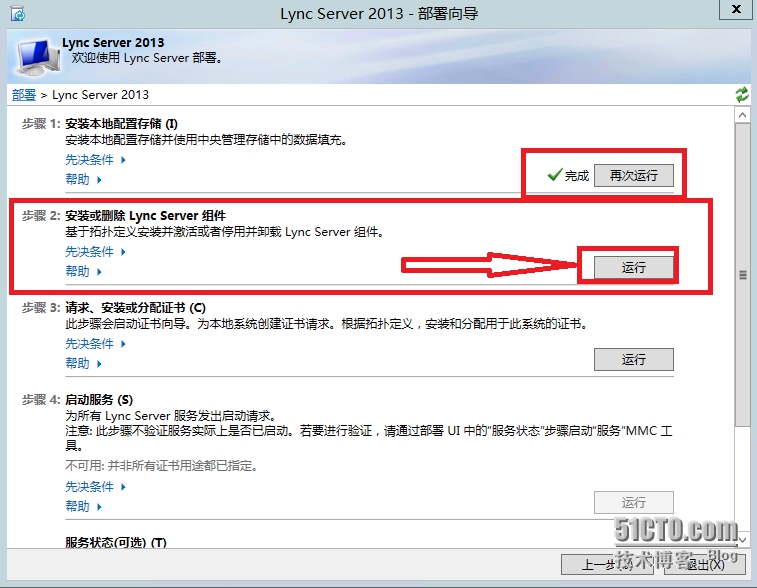
Task: Open the wizard title bar system icon
Action: click(x=18, y=14)
